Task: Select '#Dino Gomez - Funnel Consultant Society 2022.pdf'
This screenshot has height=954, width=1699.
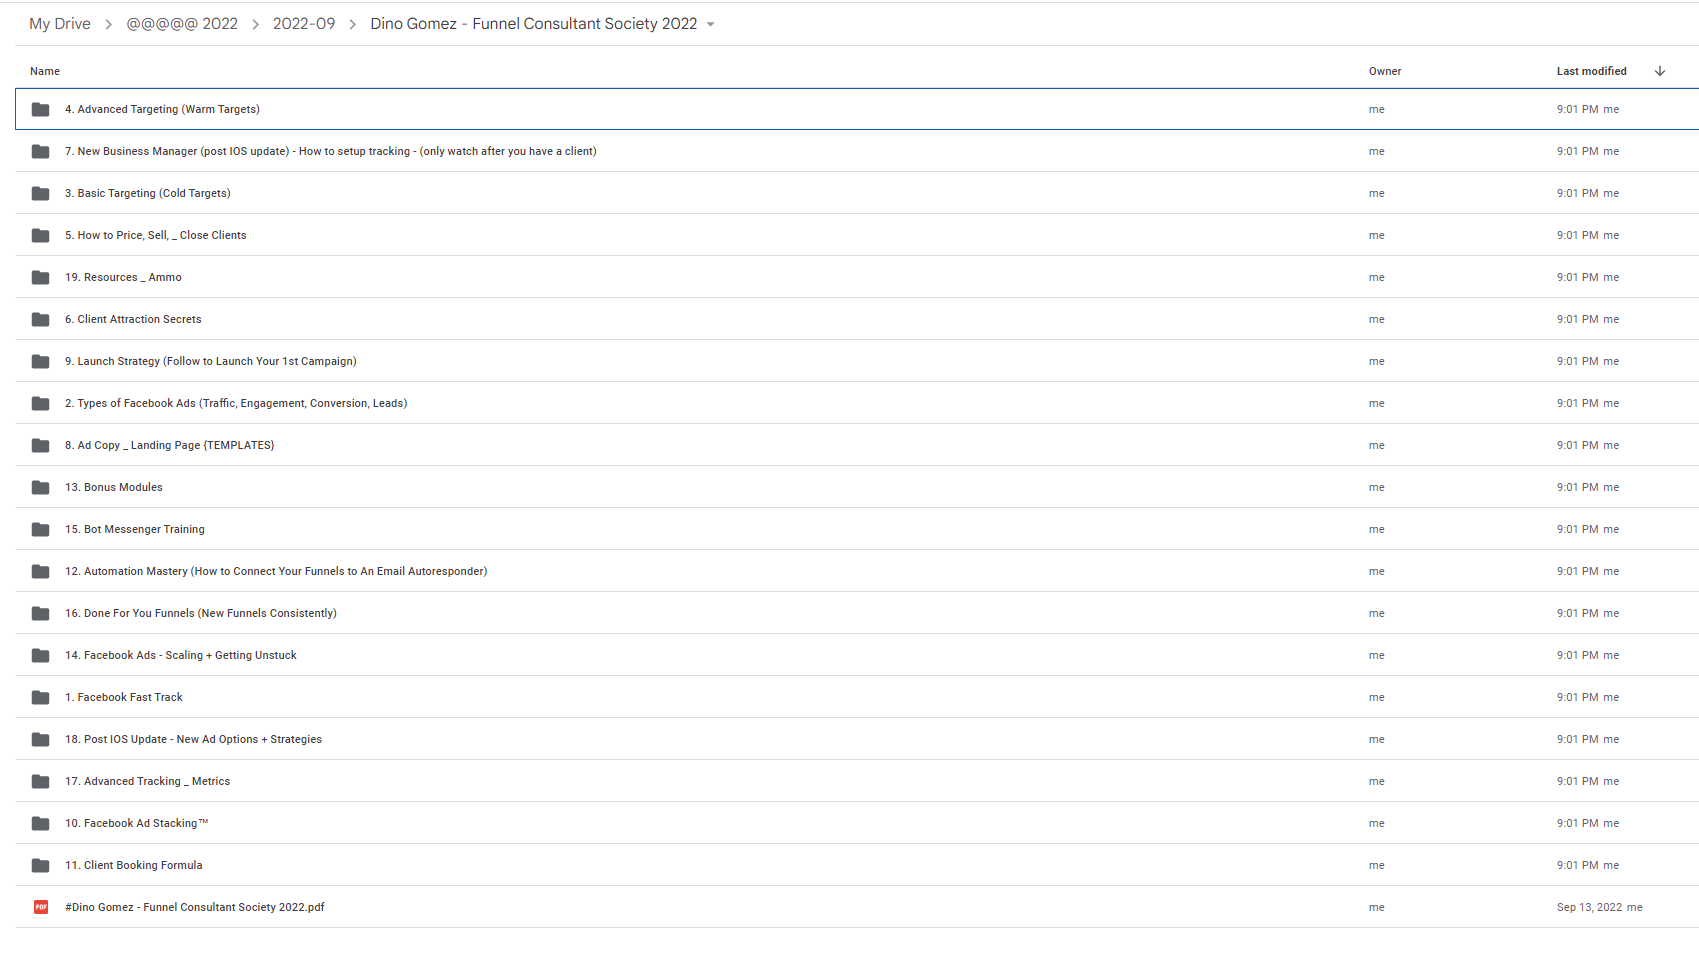Action: coord(195,908)
